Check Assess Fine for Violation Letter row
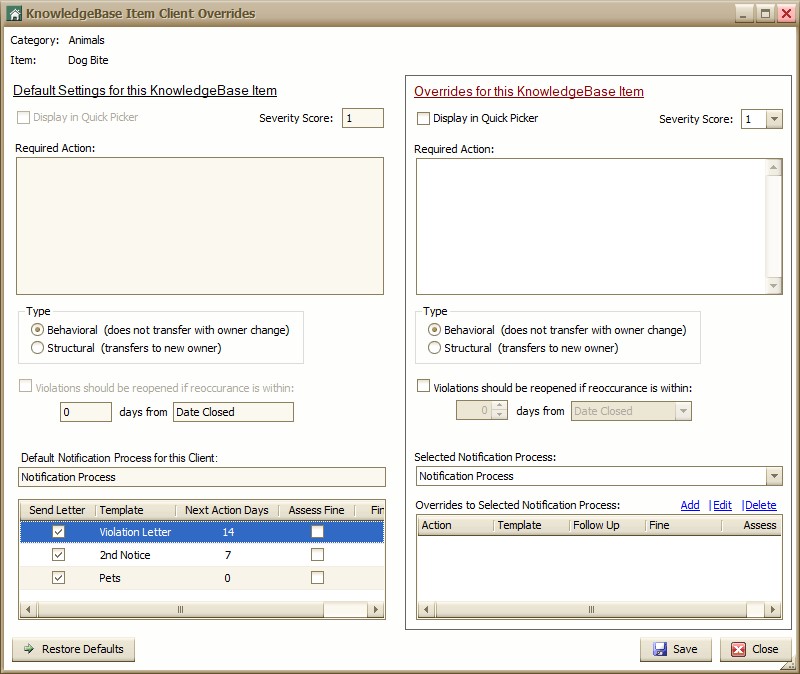 tap(317, 532)
